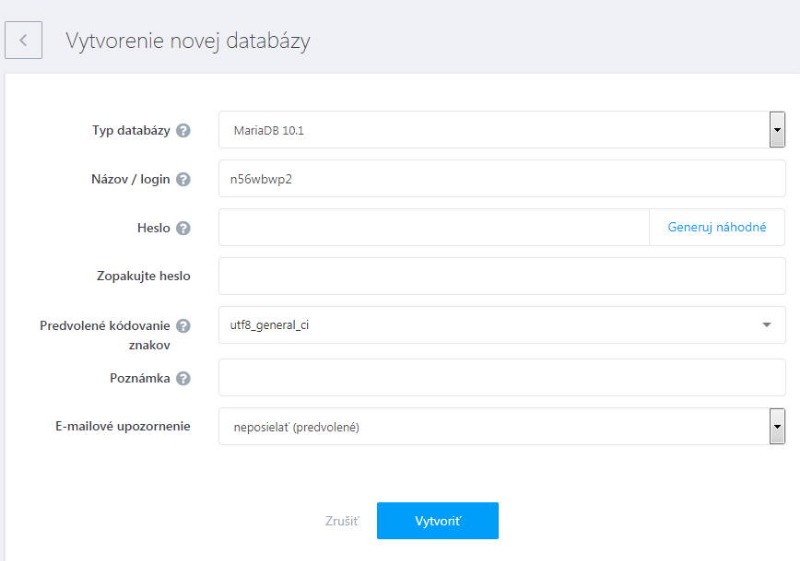Open help icon next to Názov / login
Image resolution: width=800 pixels, height=561 pixels.
coord(183,180)
